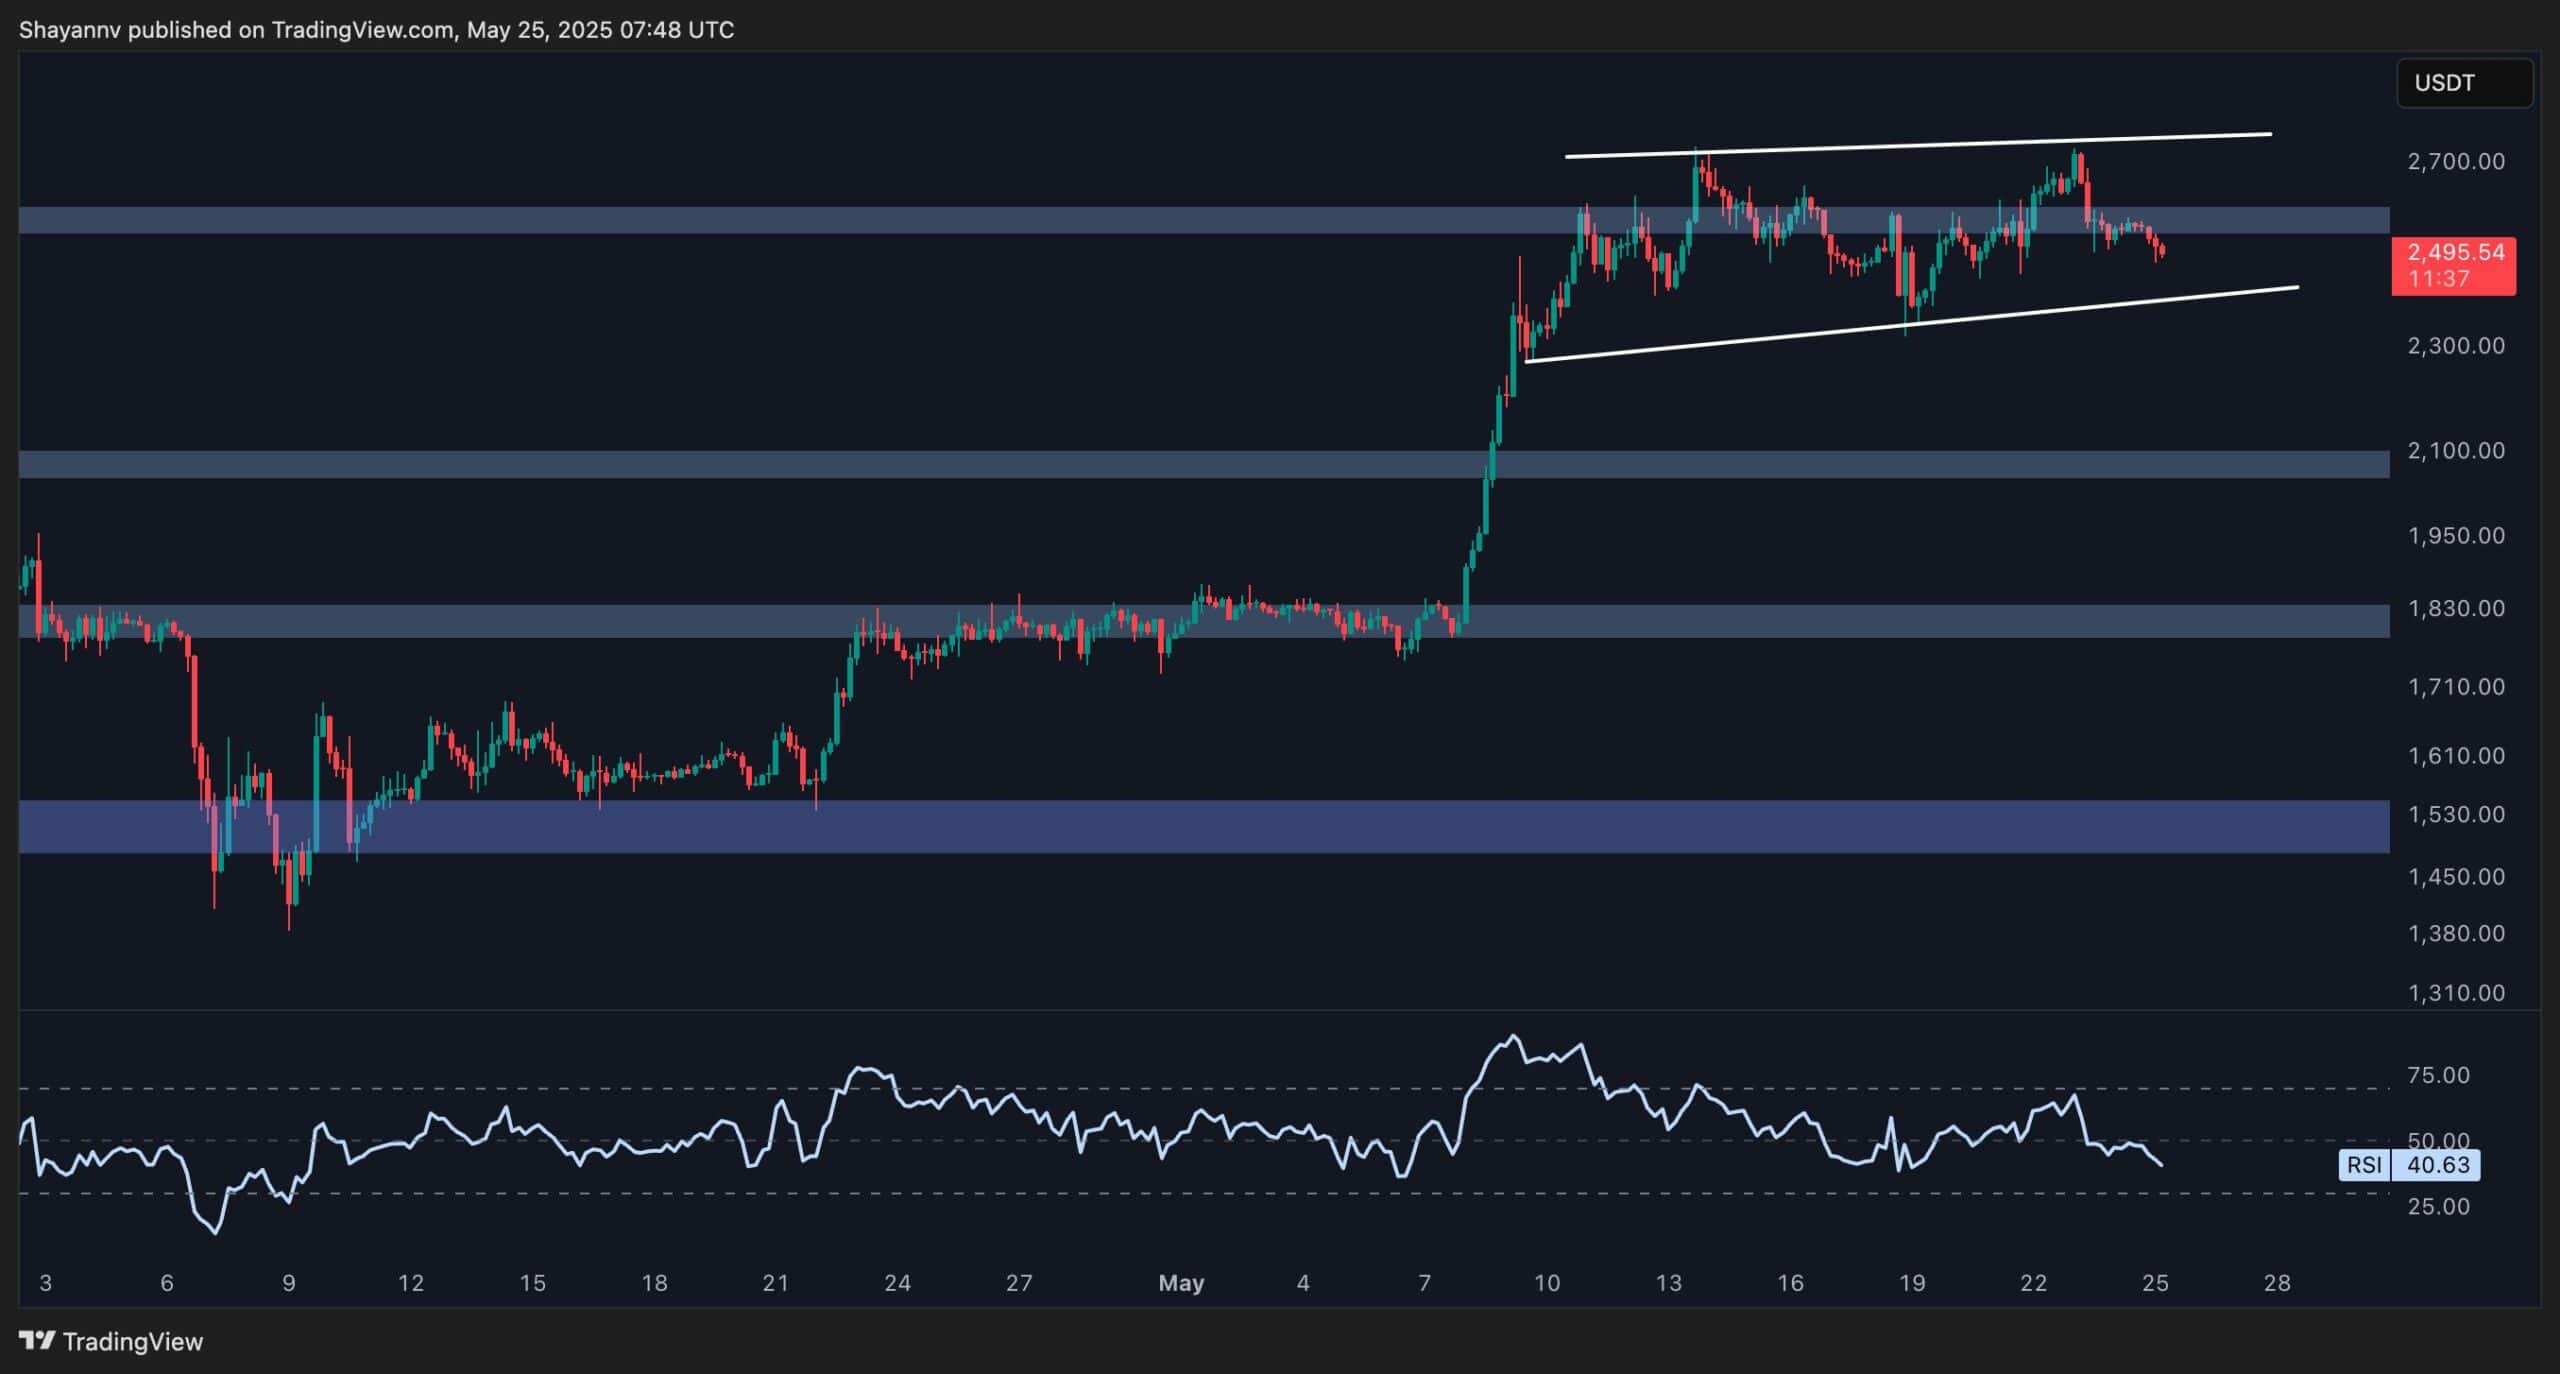Click the date 9 on the time axis
Viewport: 2560px width, 1374px height.
(x=289, y=1283)
